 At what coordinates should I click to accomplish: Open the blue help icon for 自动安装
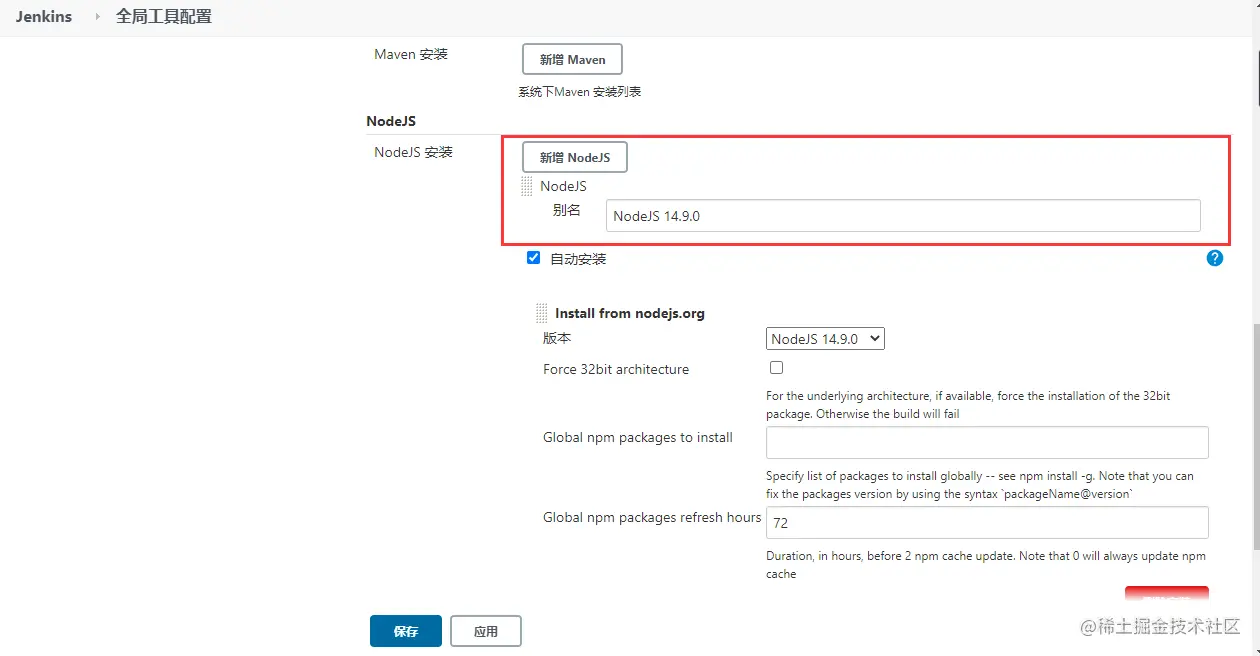click(x=1215, y=258)
